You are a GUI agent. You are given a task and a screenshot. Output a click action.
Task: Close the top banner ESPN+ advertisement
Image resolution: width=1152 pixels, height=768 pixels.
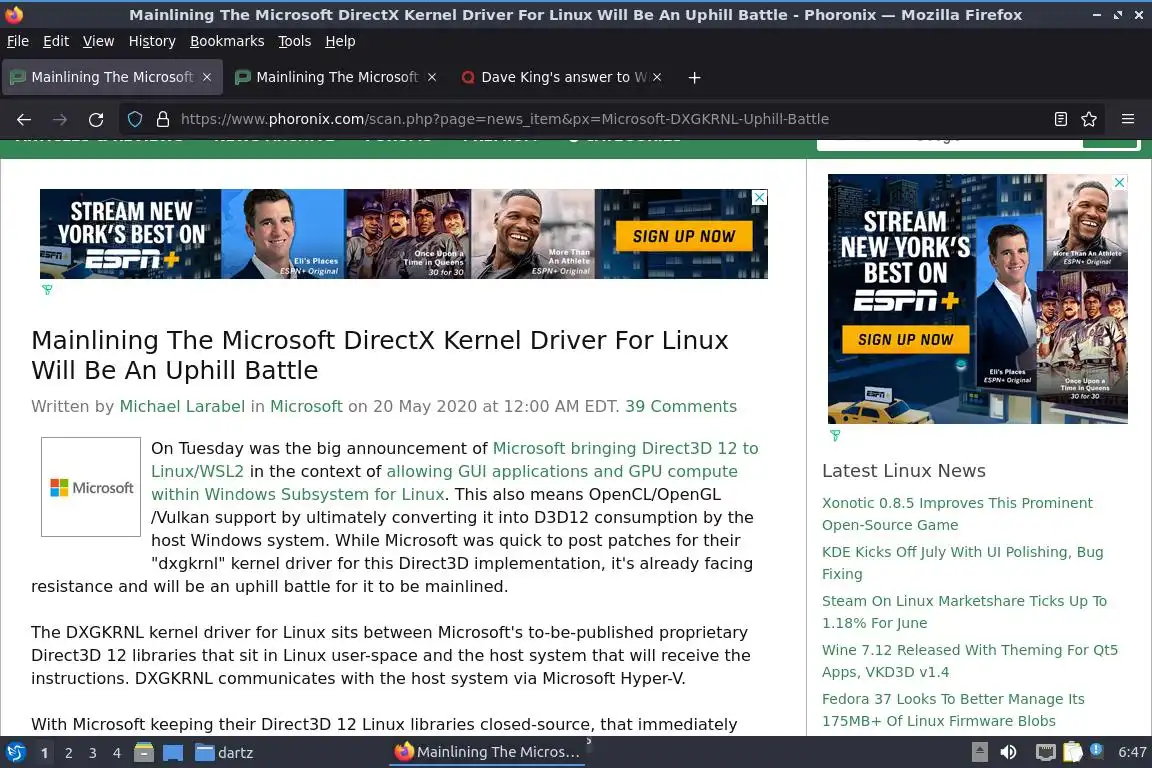point(760,197)
